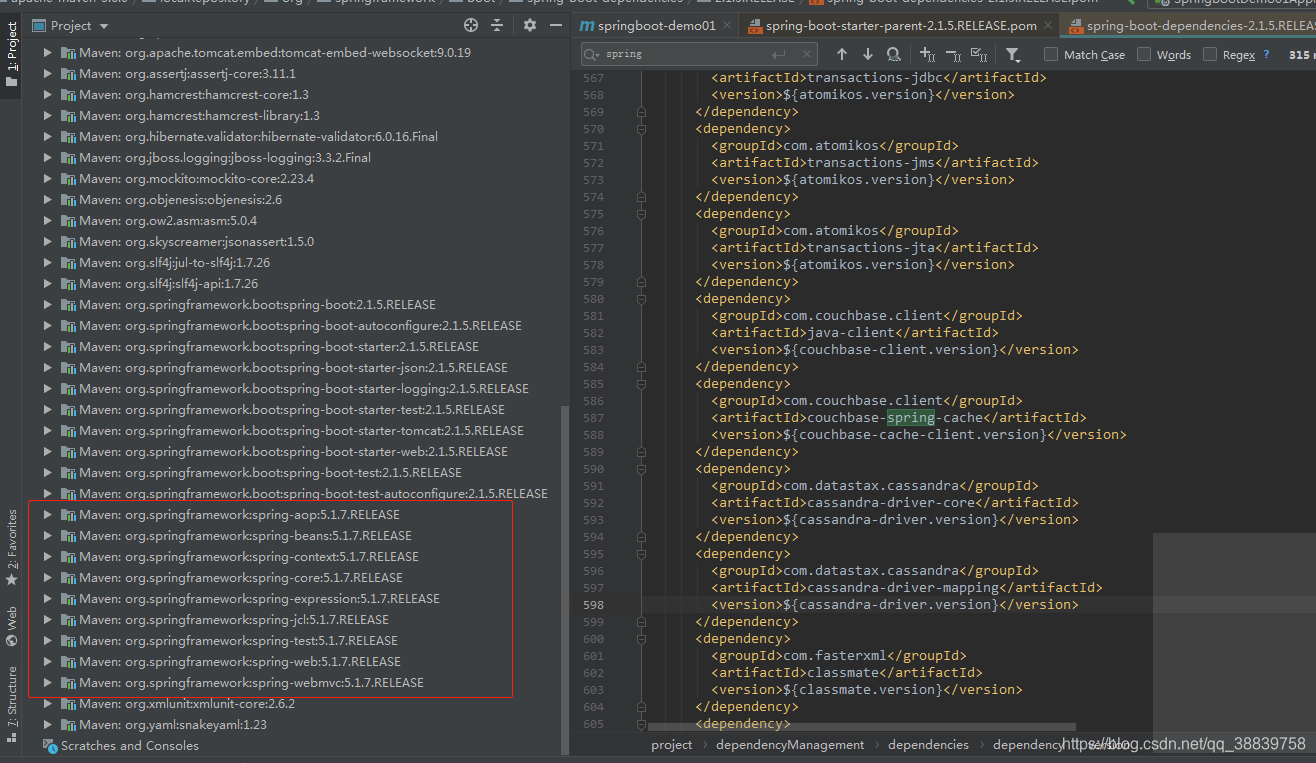This screenshot has height=763, width=1316.
Task: Expand Maven spring-beans:5.1.7.RELEASE node
Action: point(48,536)
